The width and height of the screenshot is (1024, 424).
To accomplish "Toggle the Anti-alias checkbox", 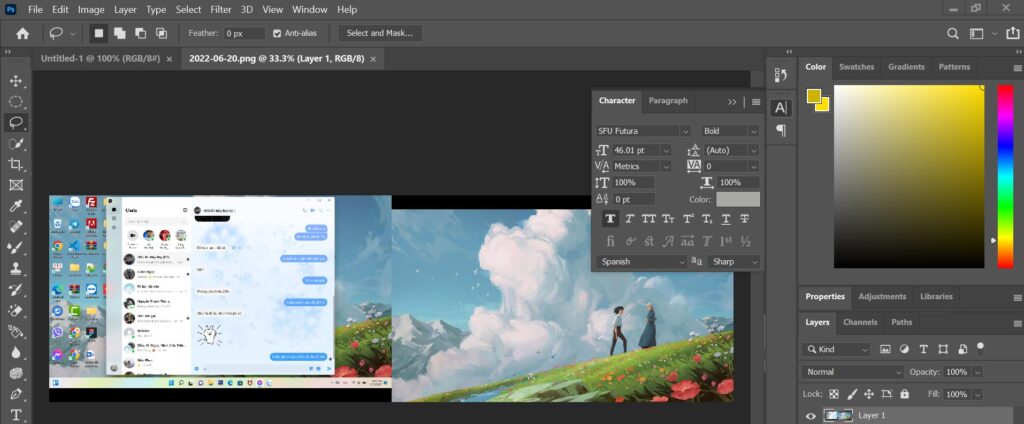I will [277, 33].
